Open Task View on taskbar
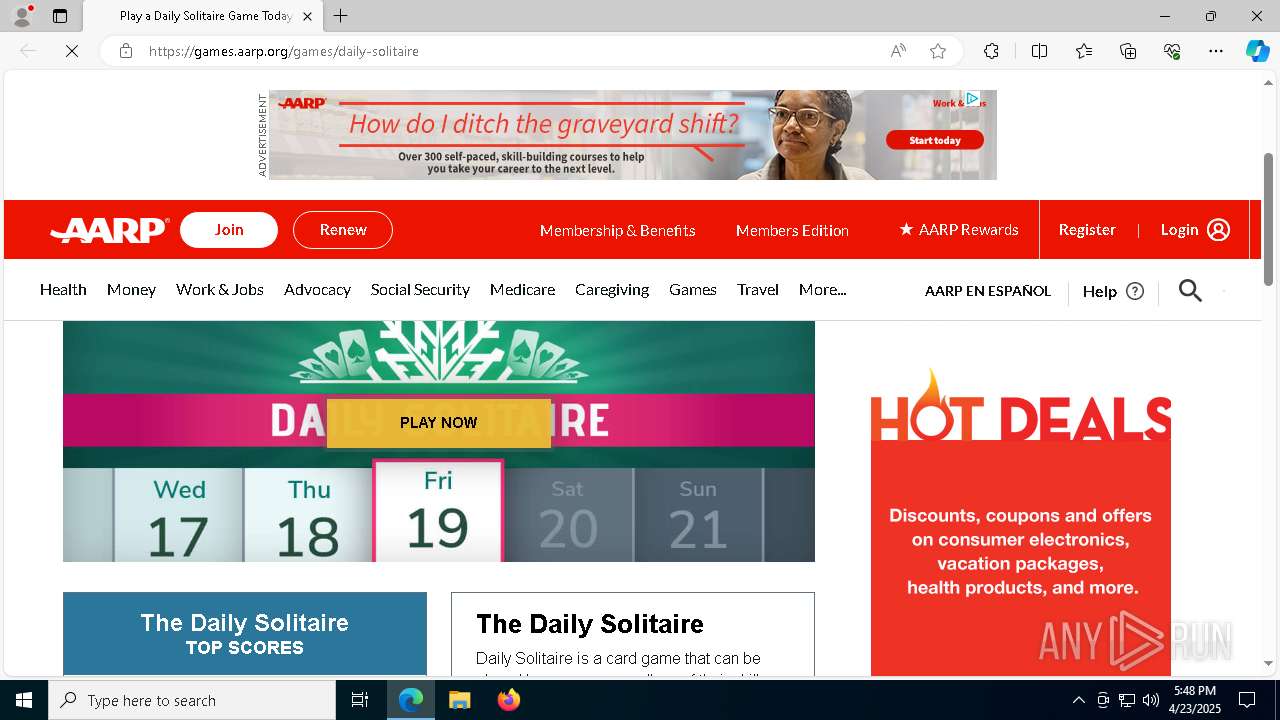Viewport: 1280px width, 720px height. pos(360,700)
